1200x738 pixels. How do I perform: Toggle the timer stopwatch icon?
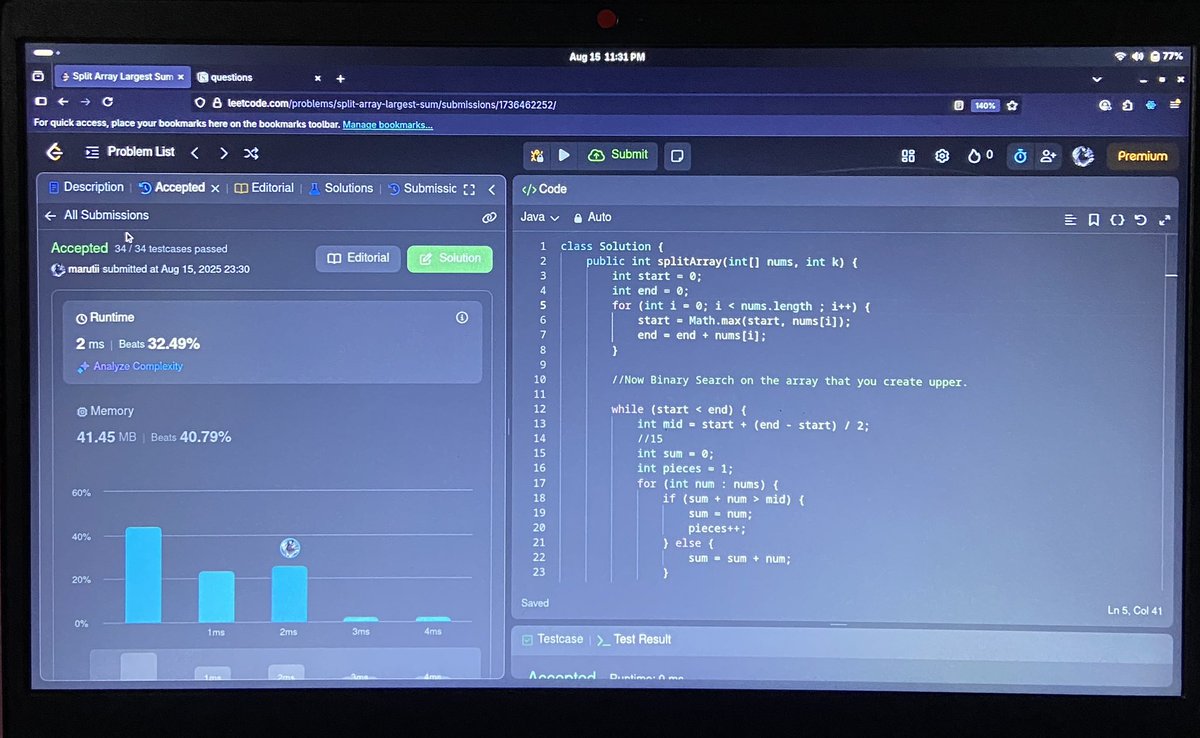1020,156
